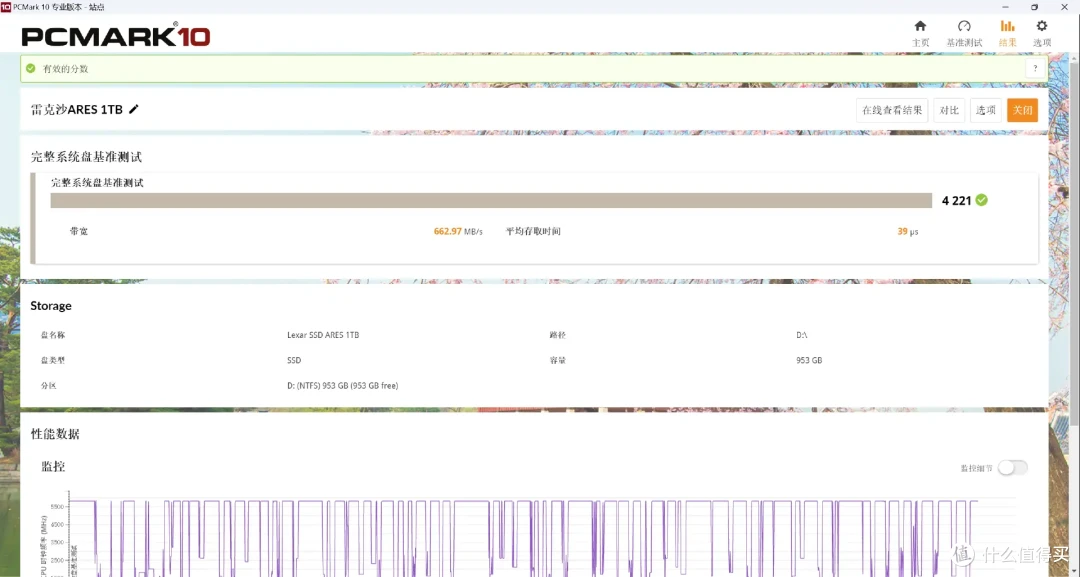Viewport: 1080px width, 577px height.
Task: Click the Storage section heading
Action: (x=51, y=306)
